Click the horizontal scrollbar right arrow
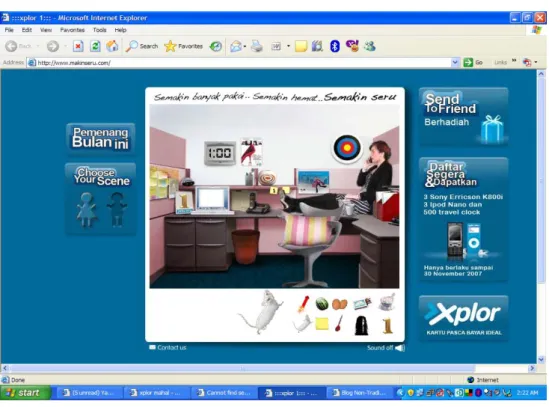 pyautogui.click(x=532, y=368)
